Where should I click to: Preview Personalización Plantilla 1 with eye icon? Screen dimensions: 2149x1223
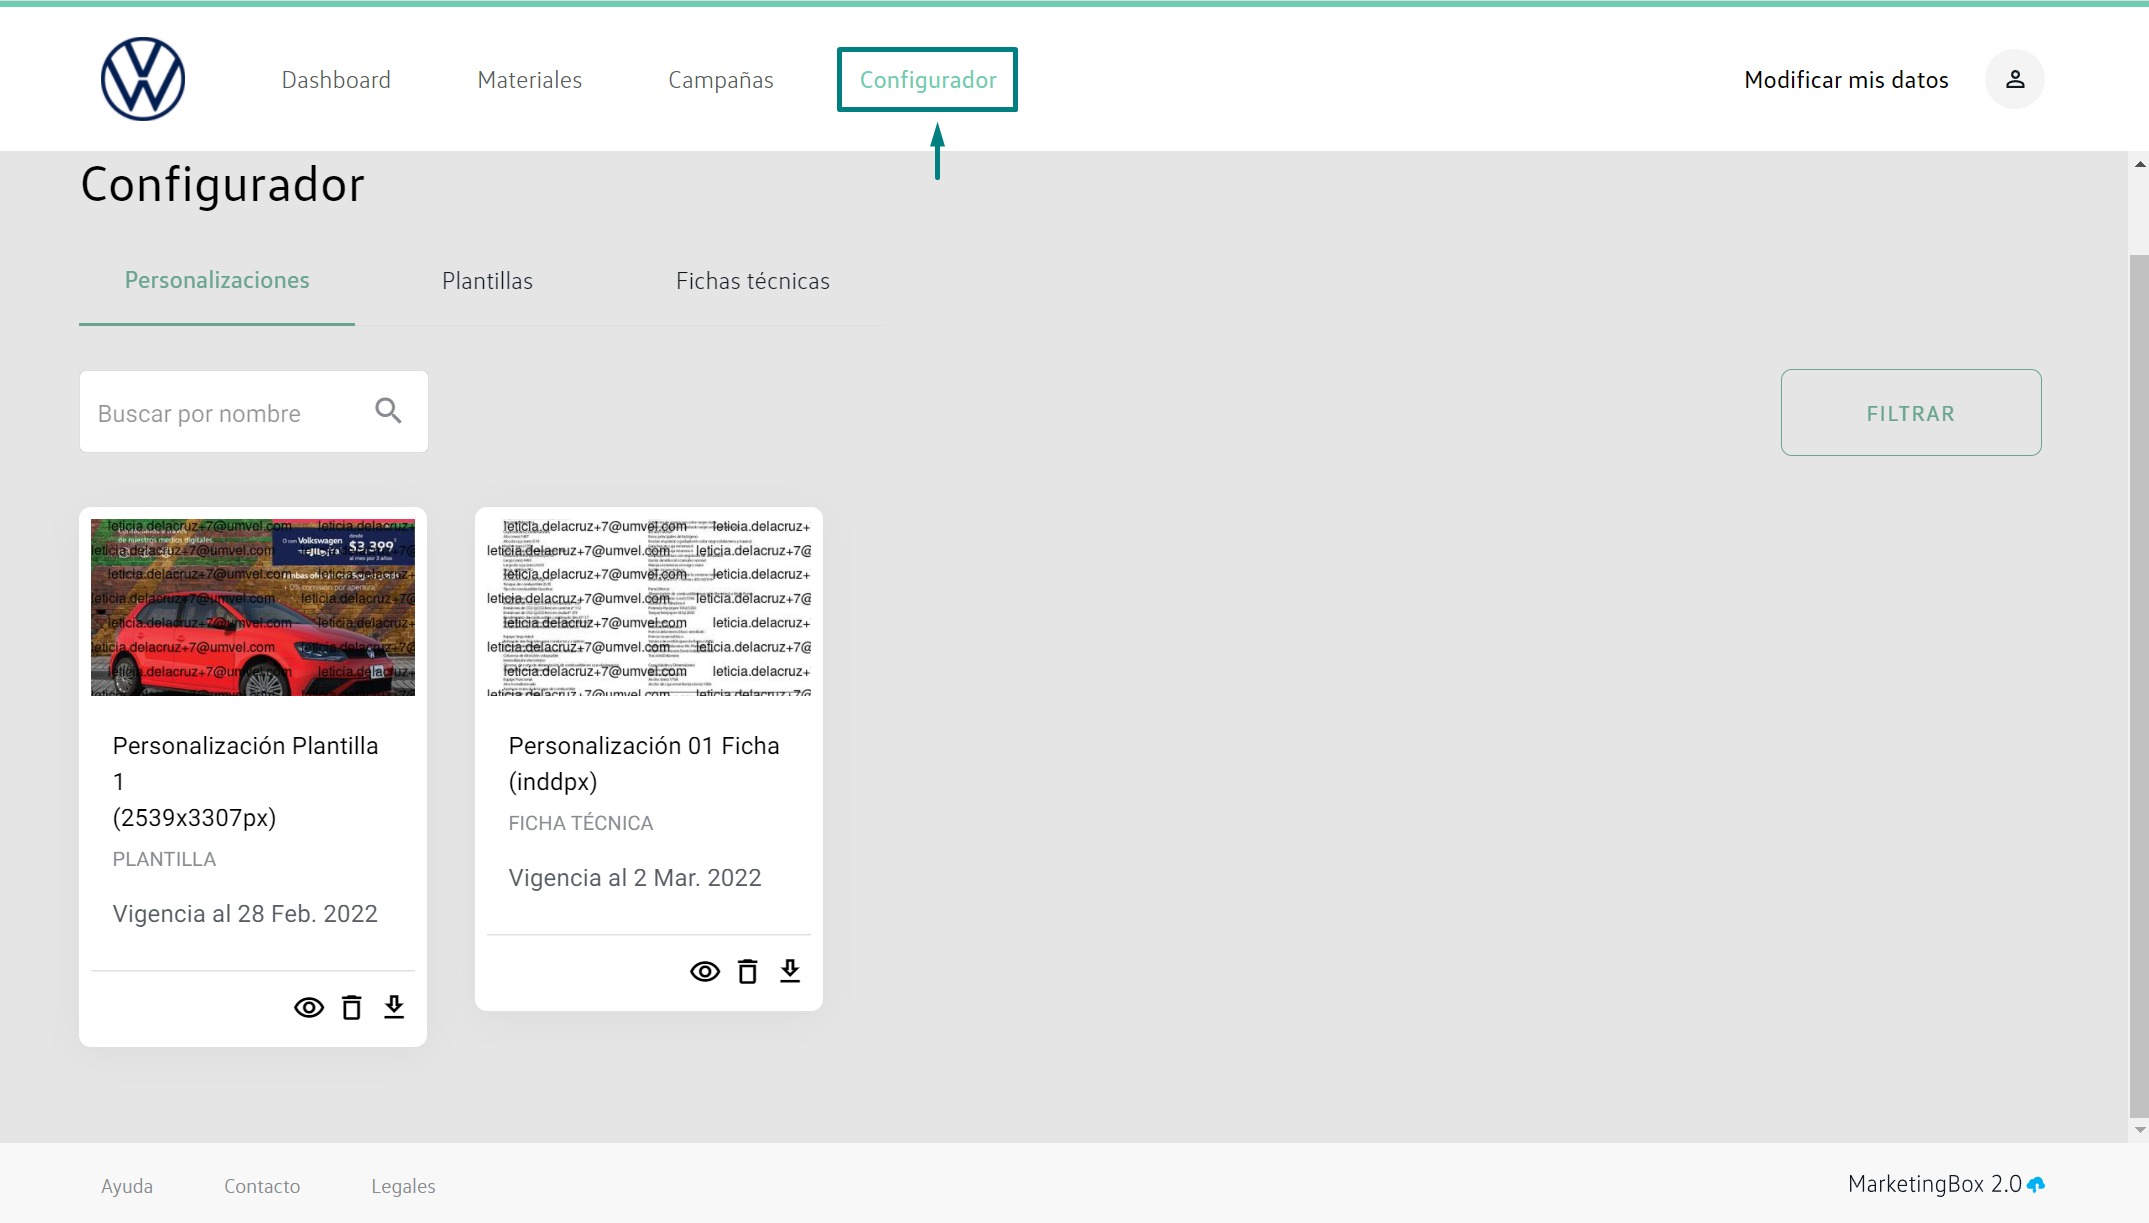309,1007
